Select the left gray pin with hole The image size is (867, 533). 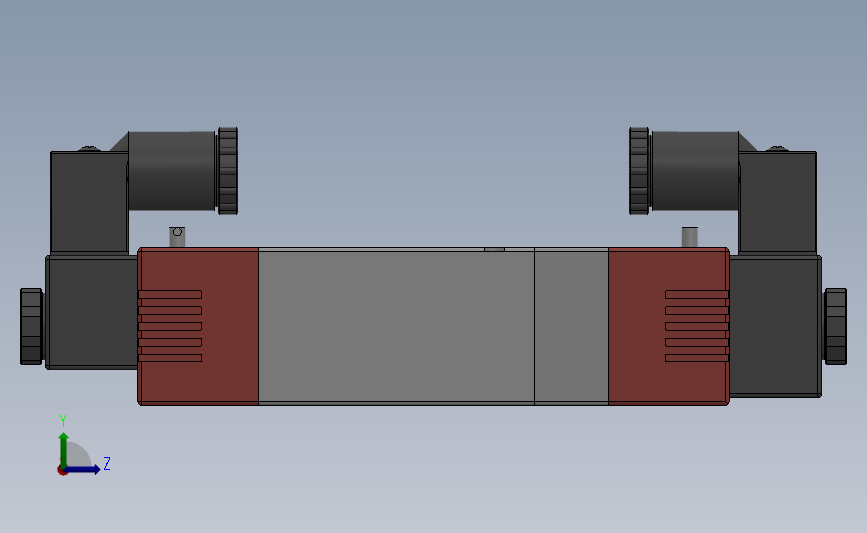point(177,237)
